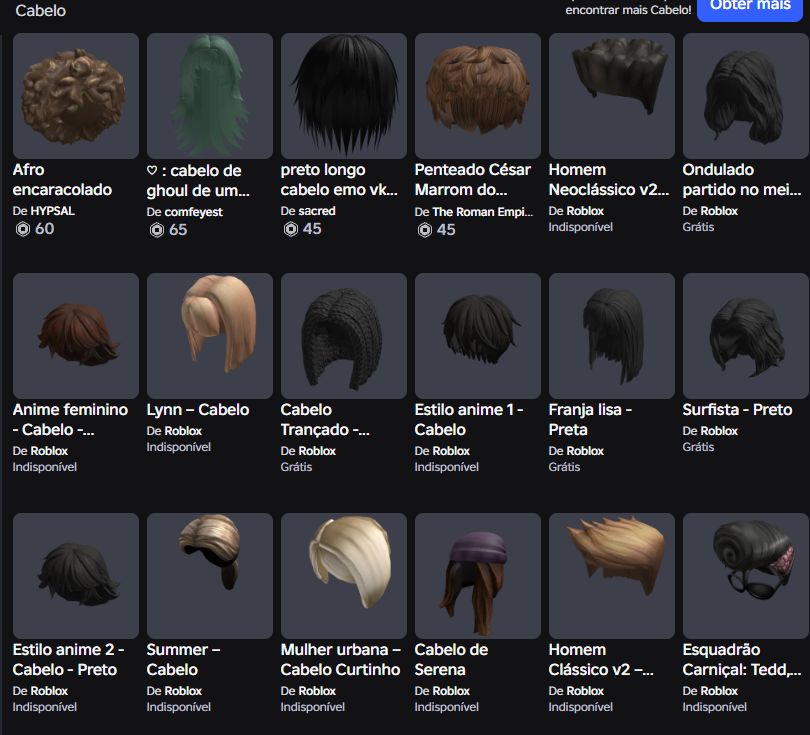Visit creator comfeyest's profile link

pyautogui.click(x=193, y=212)
